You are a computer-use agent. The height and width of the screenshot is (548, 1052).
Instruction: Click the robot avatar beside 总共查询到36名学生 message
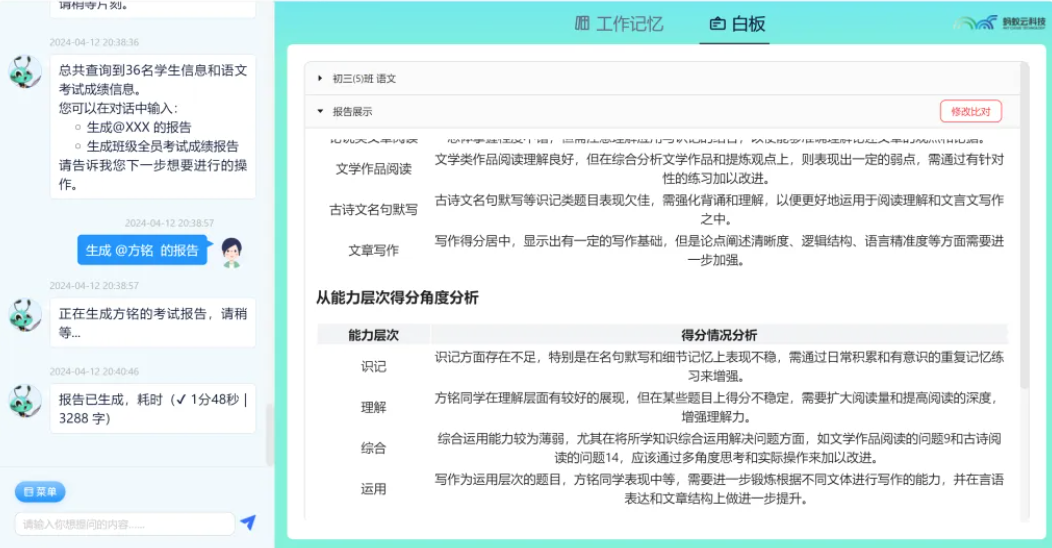tap(24, 72)
